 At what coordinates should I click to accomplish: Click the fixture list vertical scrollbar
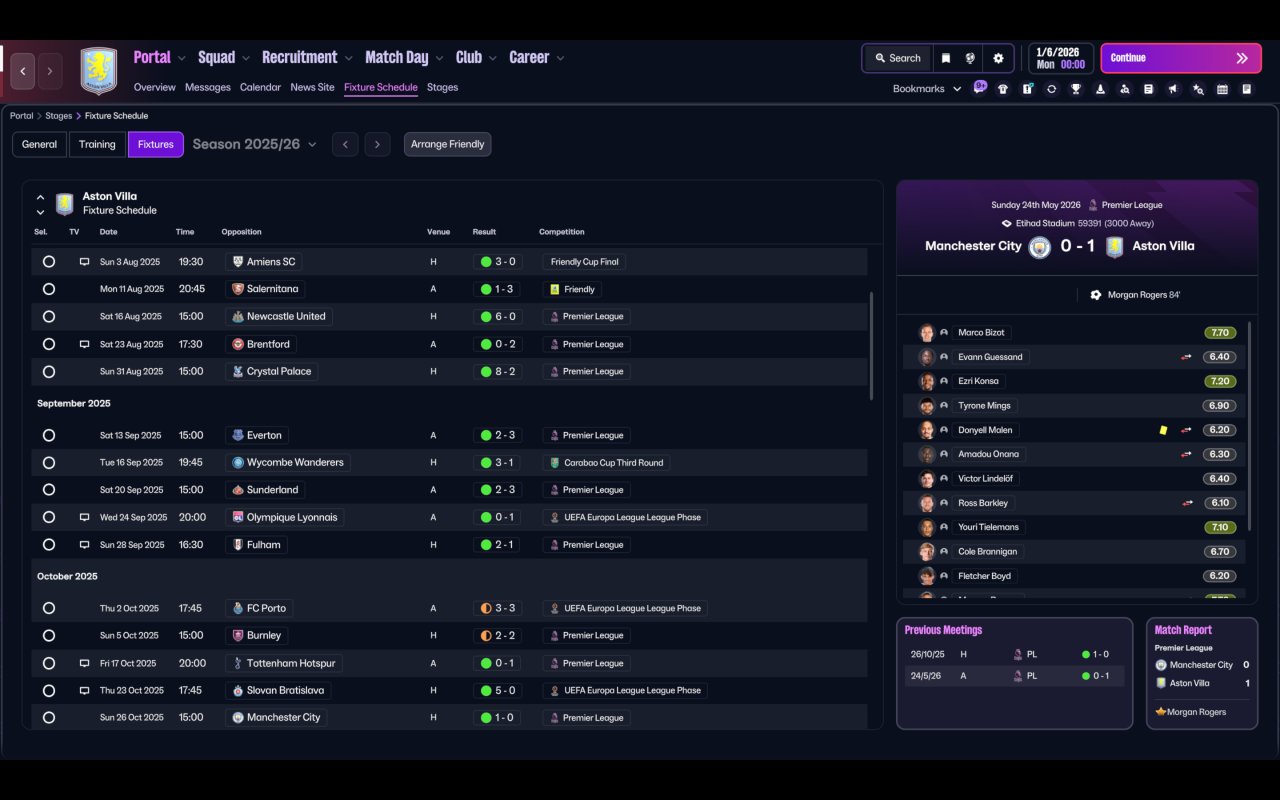(871, 346)
